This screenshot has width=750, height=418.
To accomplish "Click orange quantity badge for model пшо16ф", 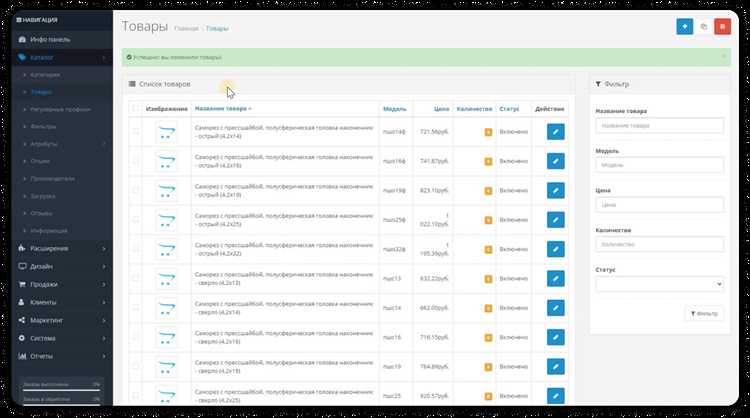I will tap(488, 161).
